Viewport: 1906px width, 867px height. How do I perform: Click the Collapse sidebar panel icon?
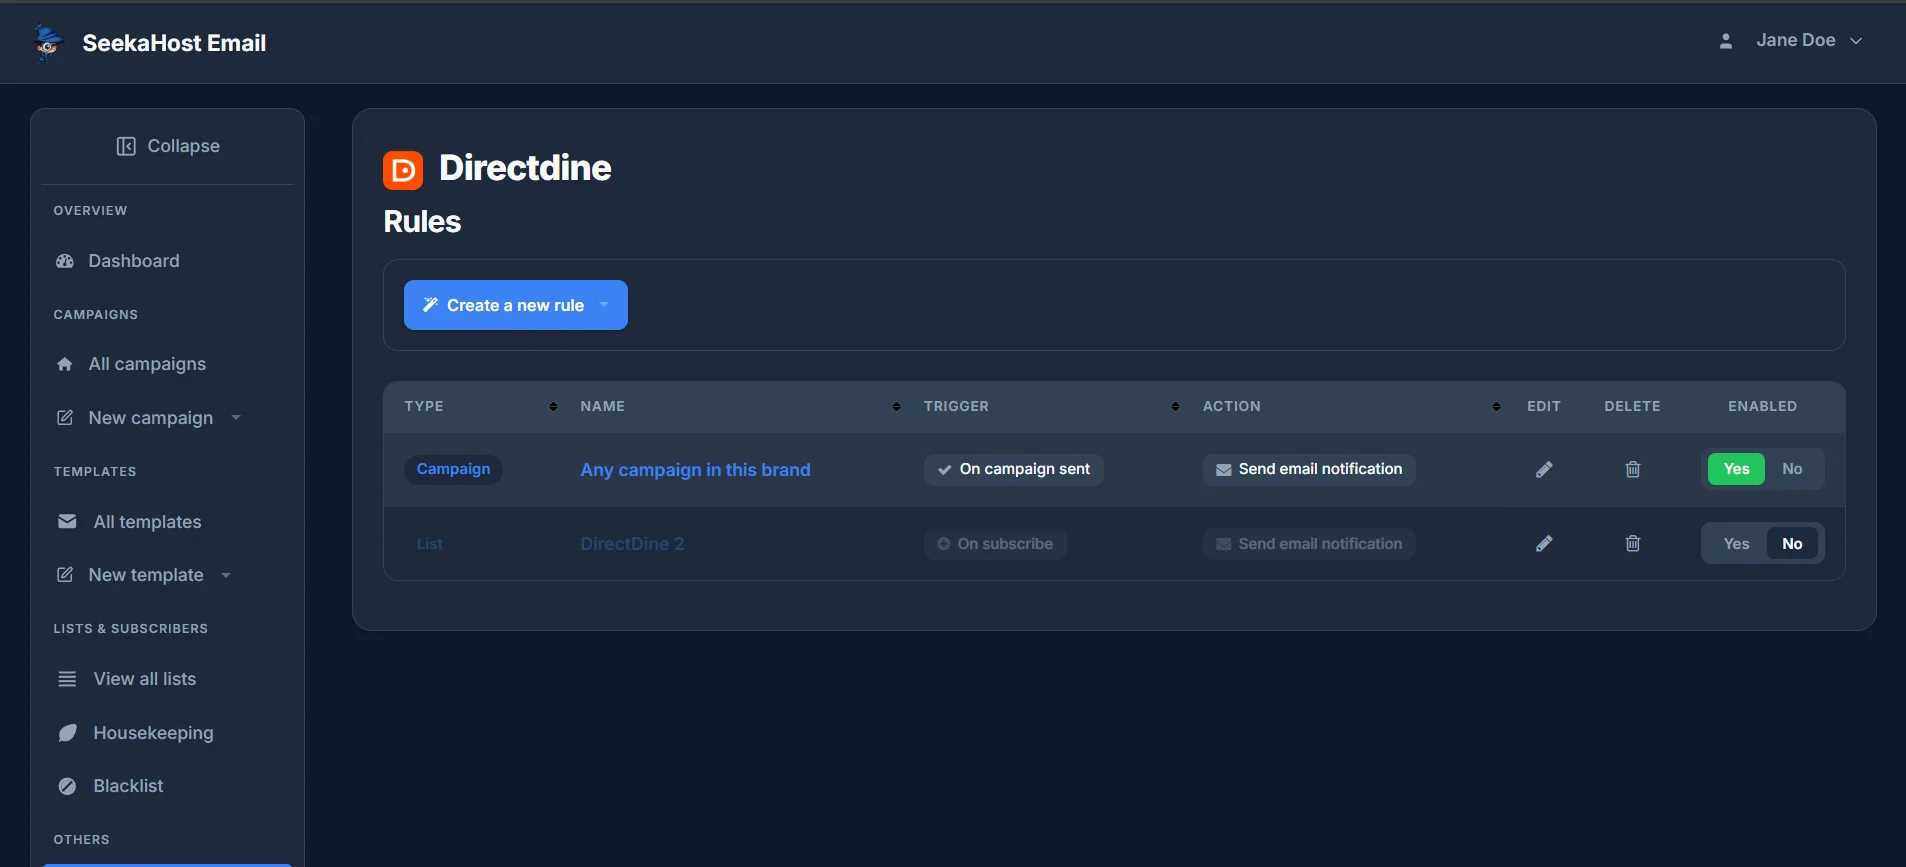(126, 146)
